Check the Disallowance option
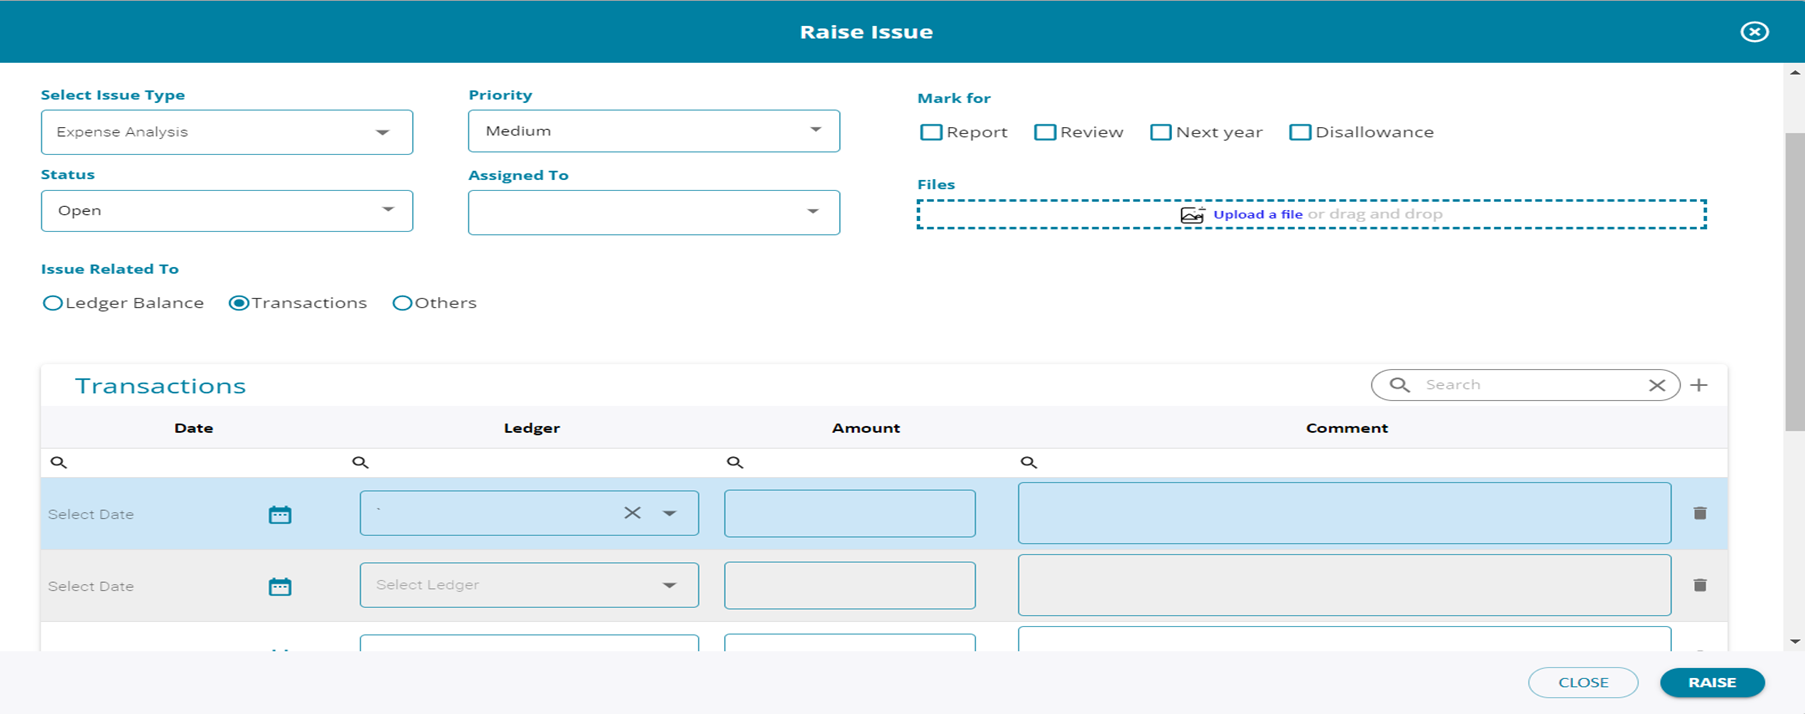 pos(1300,132)
